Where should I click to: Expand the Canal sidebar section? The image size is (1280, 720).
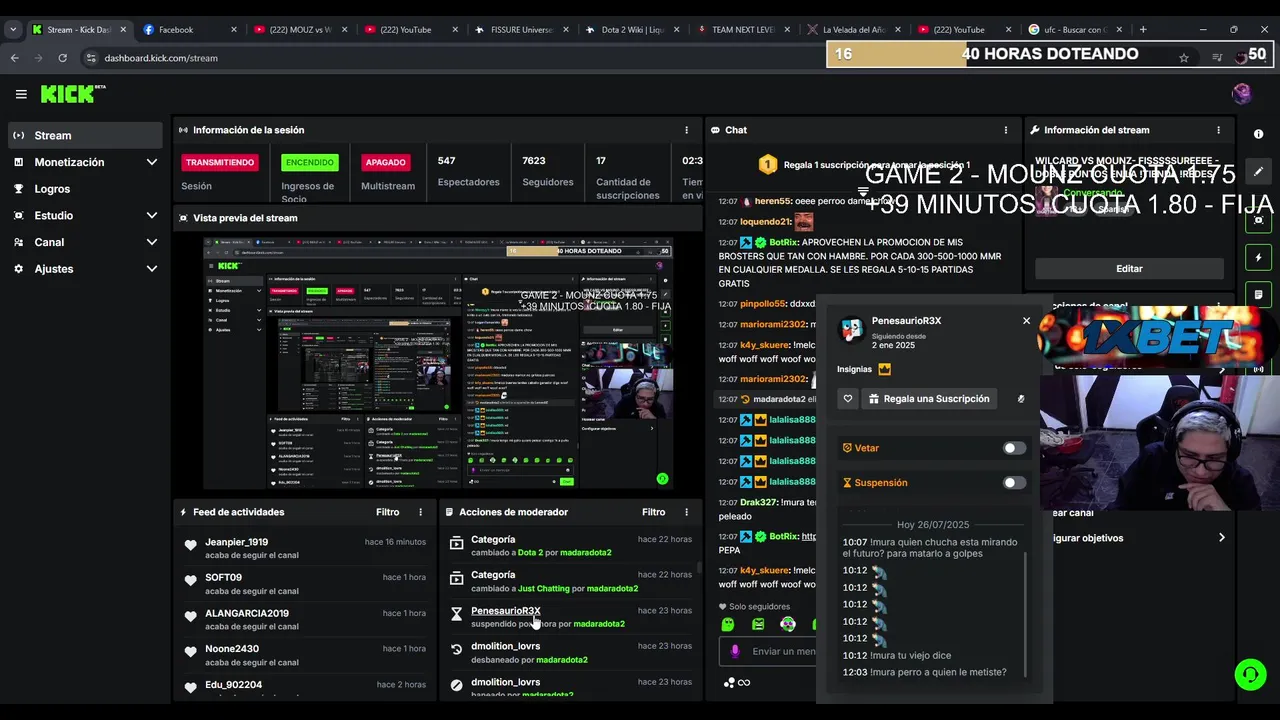pyautogui.click(x=152, y=242)
